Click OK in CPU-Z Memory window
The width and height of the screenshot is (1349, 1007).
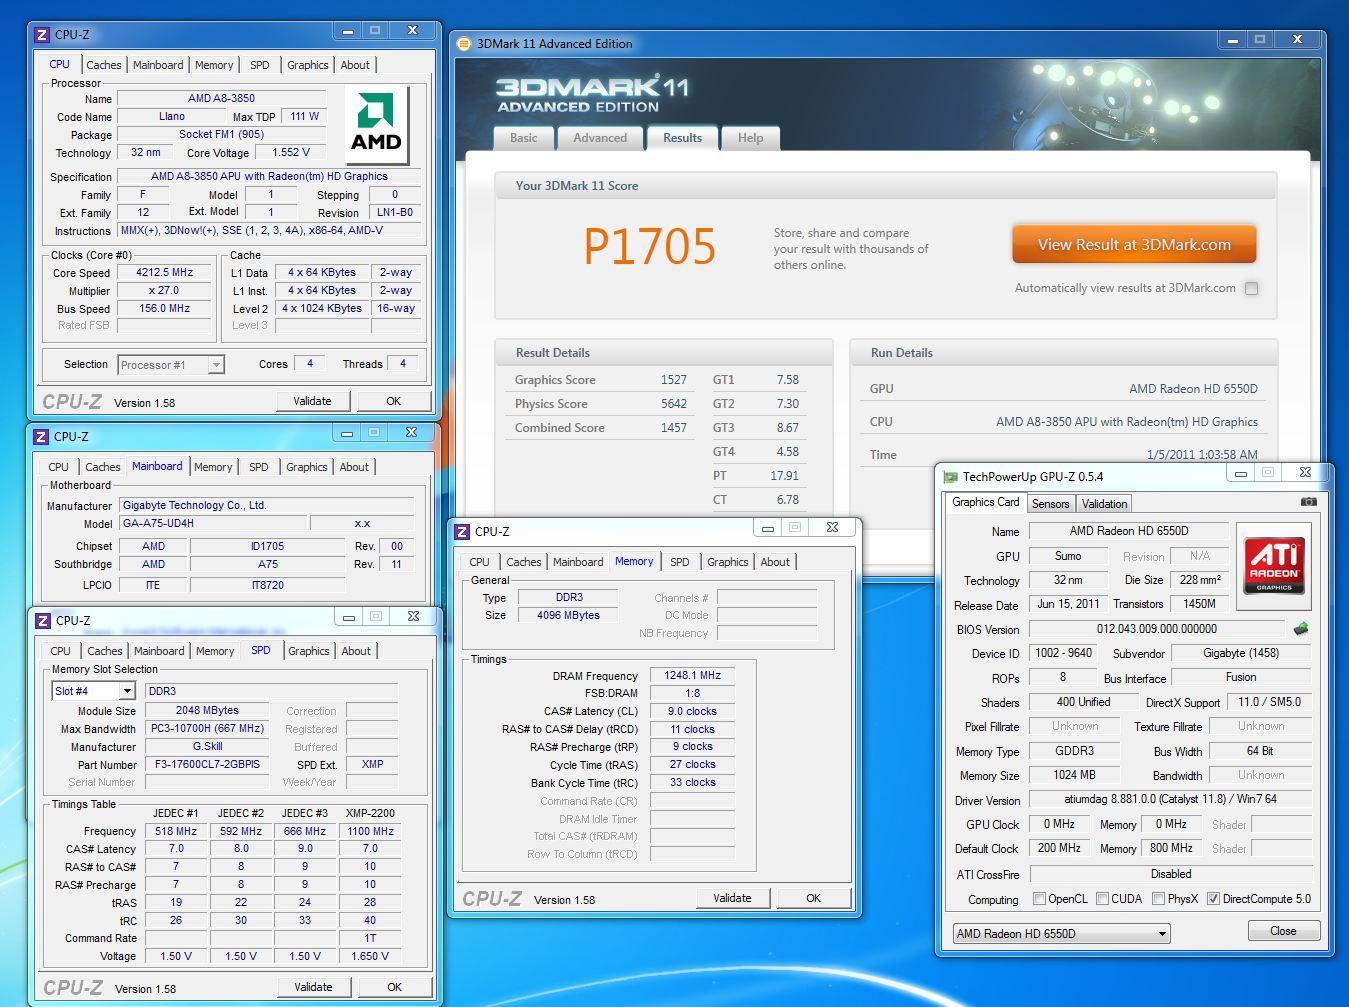(x=813, y=898)
